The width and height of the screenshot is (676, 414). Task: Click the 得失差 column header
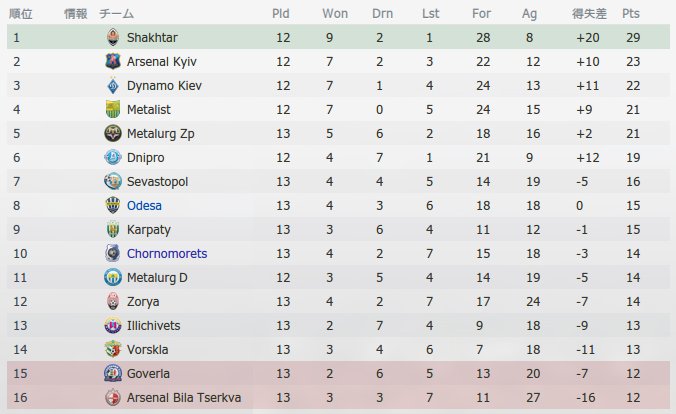(x=589, y=14)
